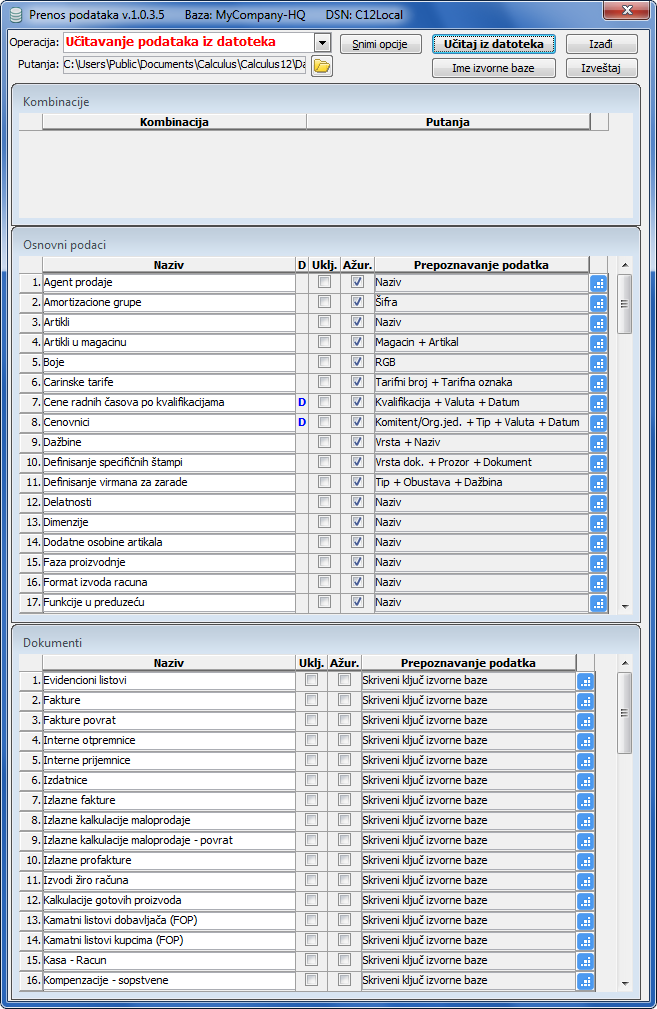Open the Operacija dropdown list
Screen dimensions: 657x1009
tap(321, 43)
